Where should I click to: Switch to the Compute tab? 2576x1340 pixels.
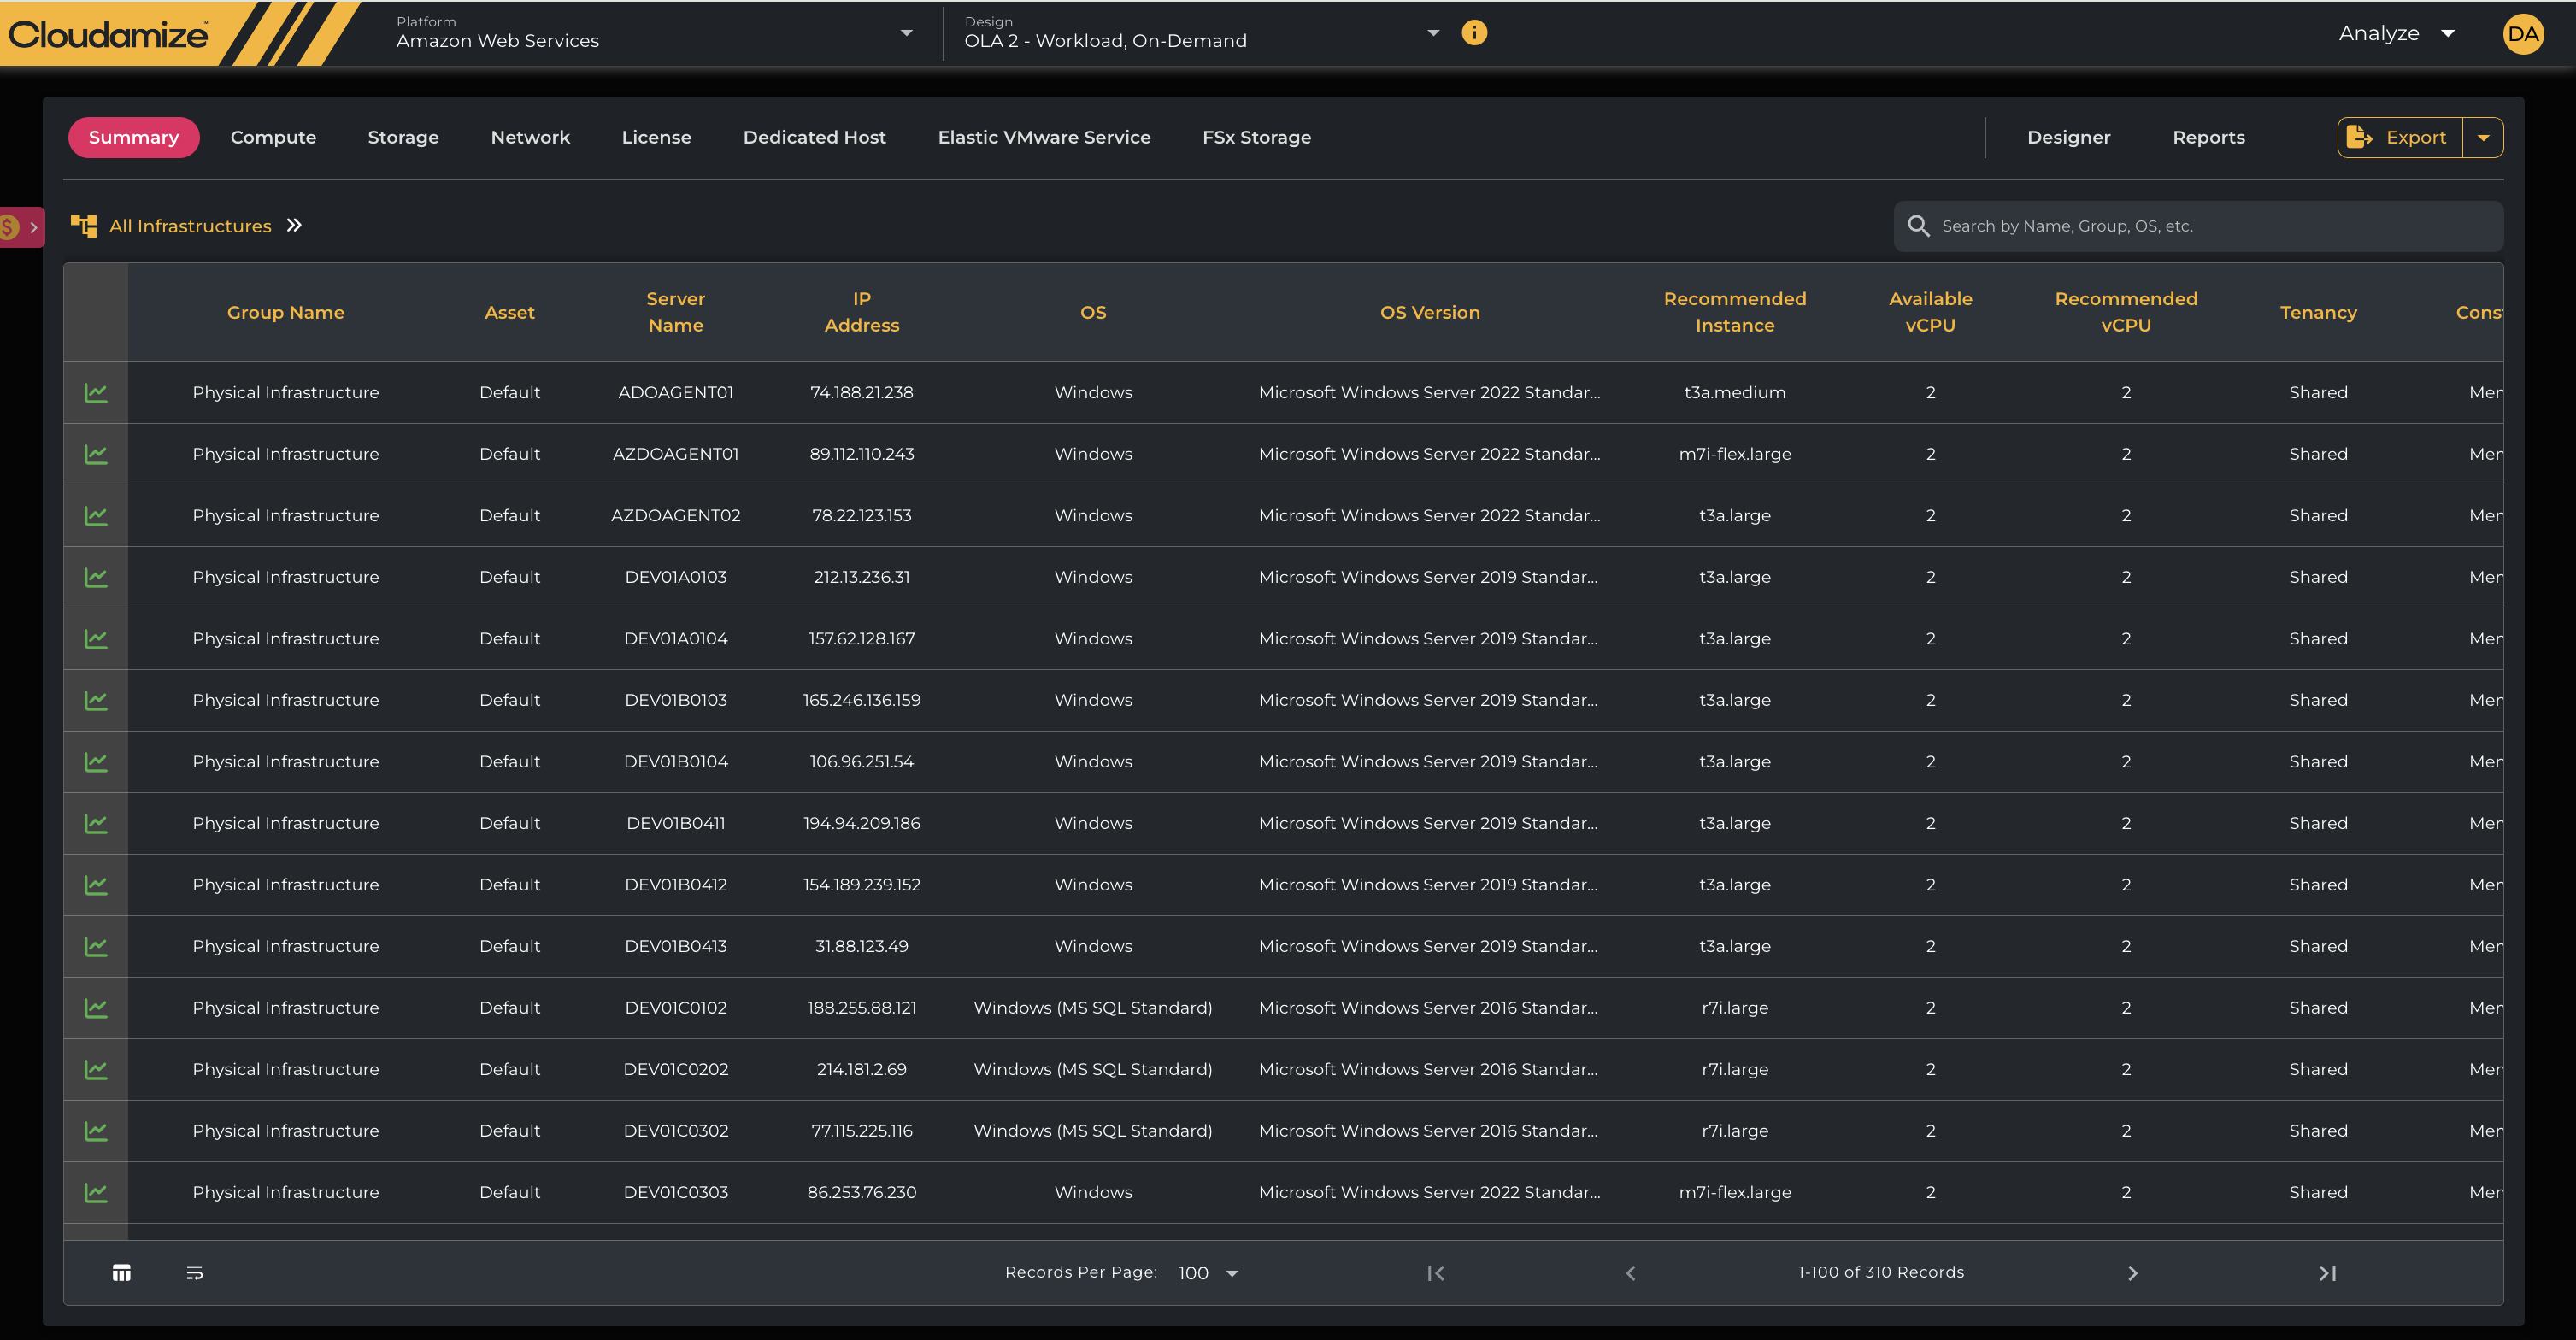[x=273, y=138]
